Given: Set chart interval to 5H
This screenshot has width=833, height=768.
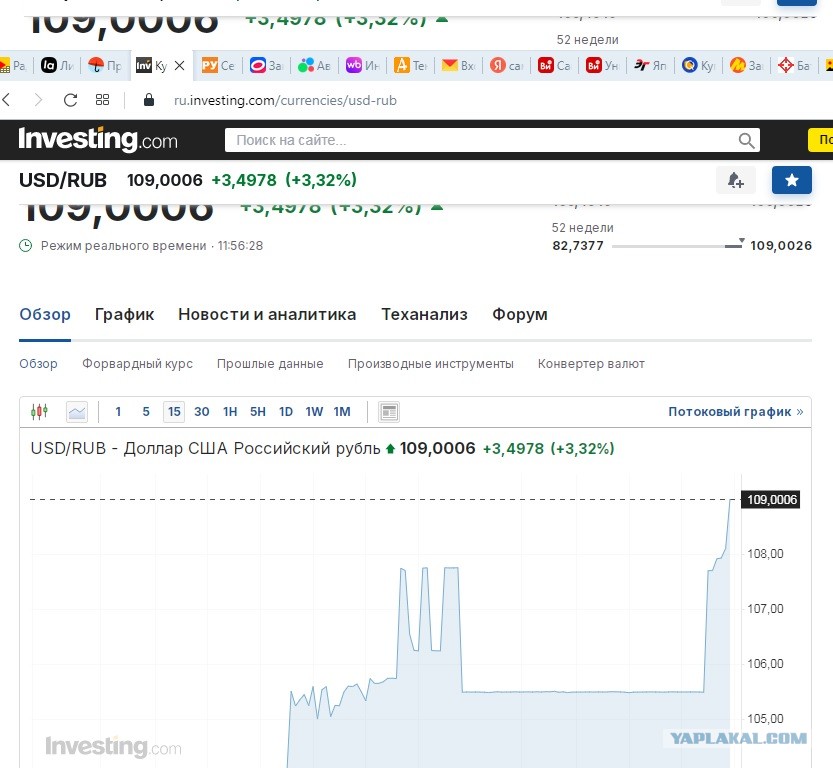Looking at the screenshot, I should point(258,412).
